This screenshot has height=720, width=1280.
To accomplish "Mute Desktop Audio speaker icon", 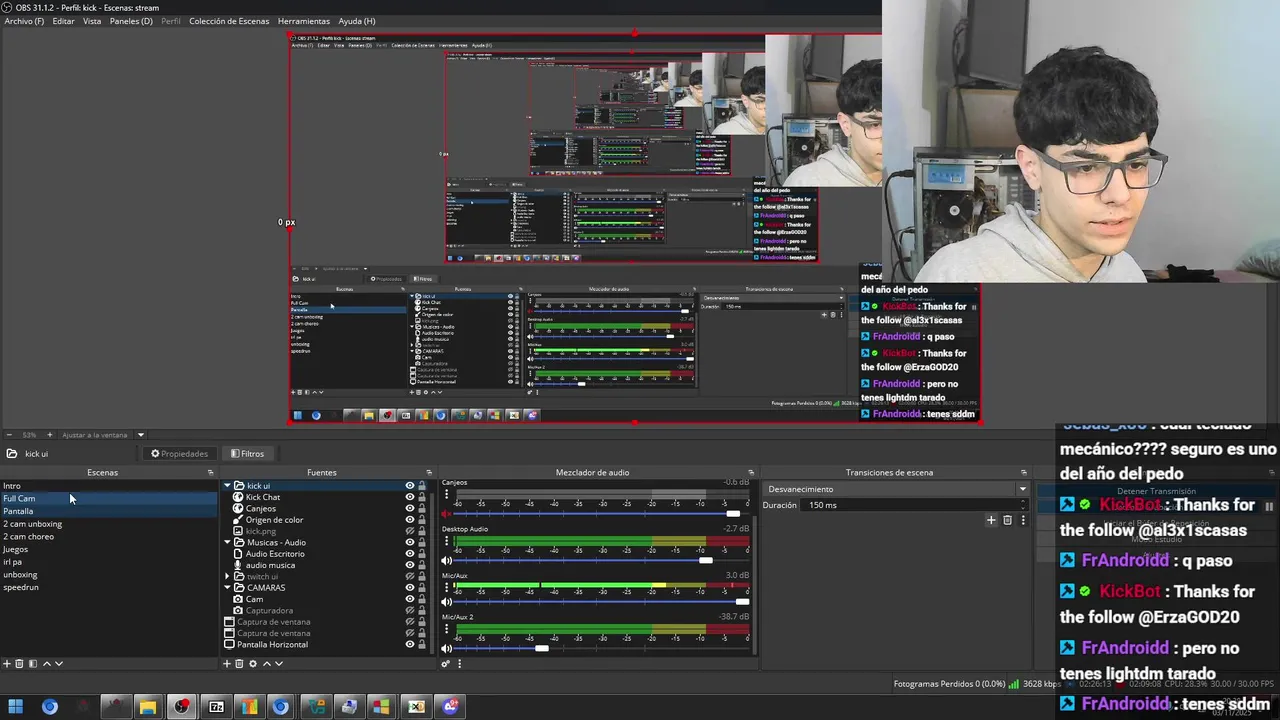I will pos(447,560).
